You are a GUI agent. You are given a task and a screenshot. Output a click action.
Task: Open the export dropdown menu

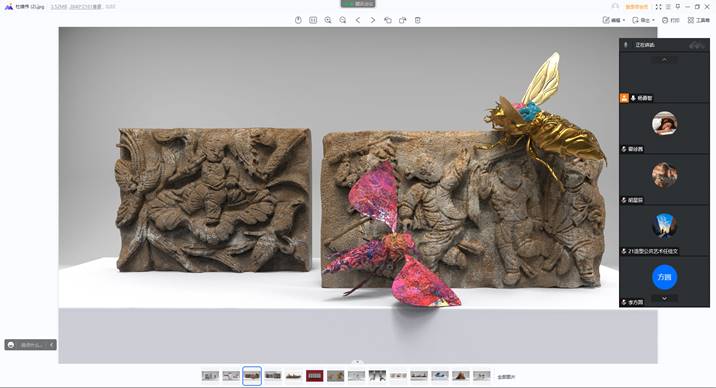643,20
